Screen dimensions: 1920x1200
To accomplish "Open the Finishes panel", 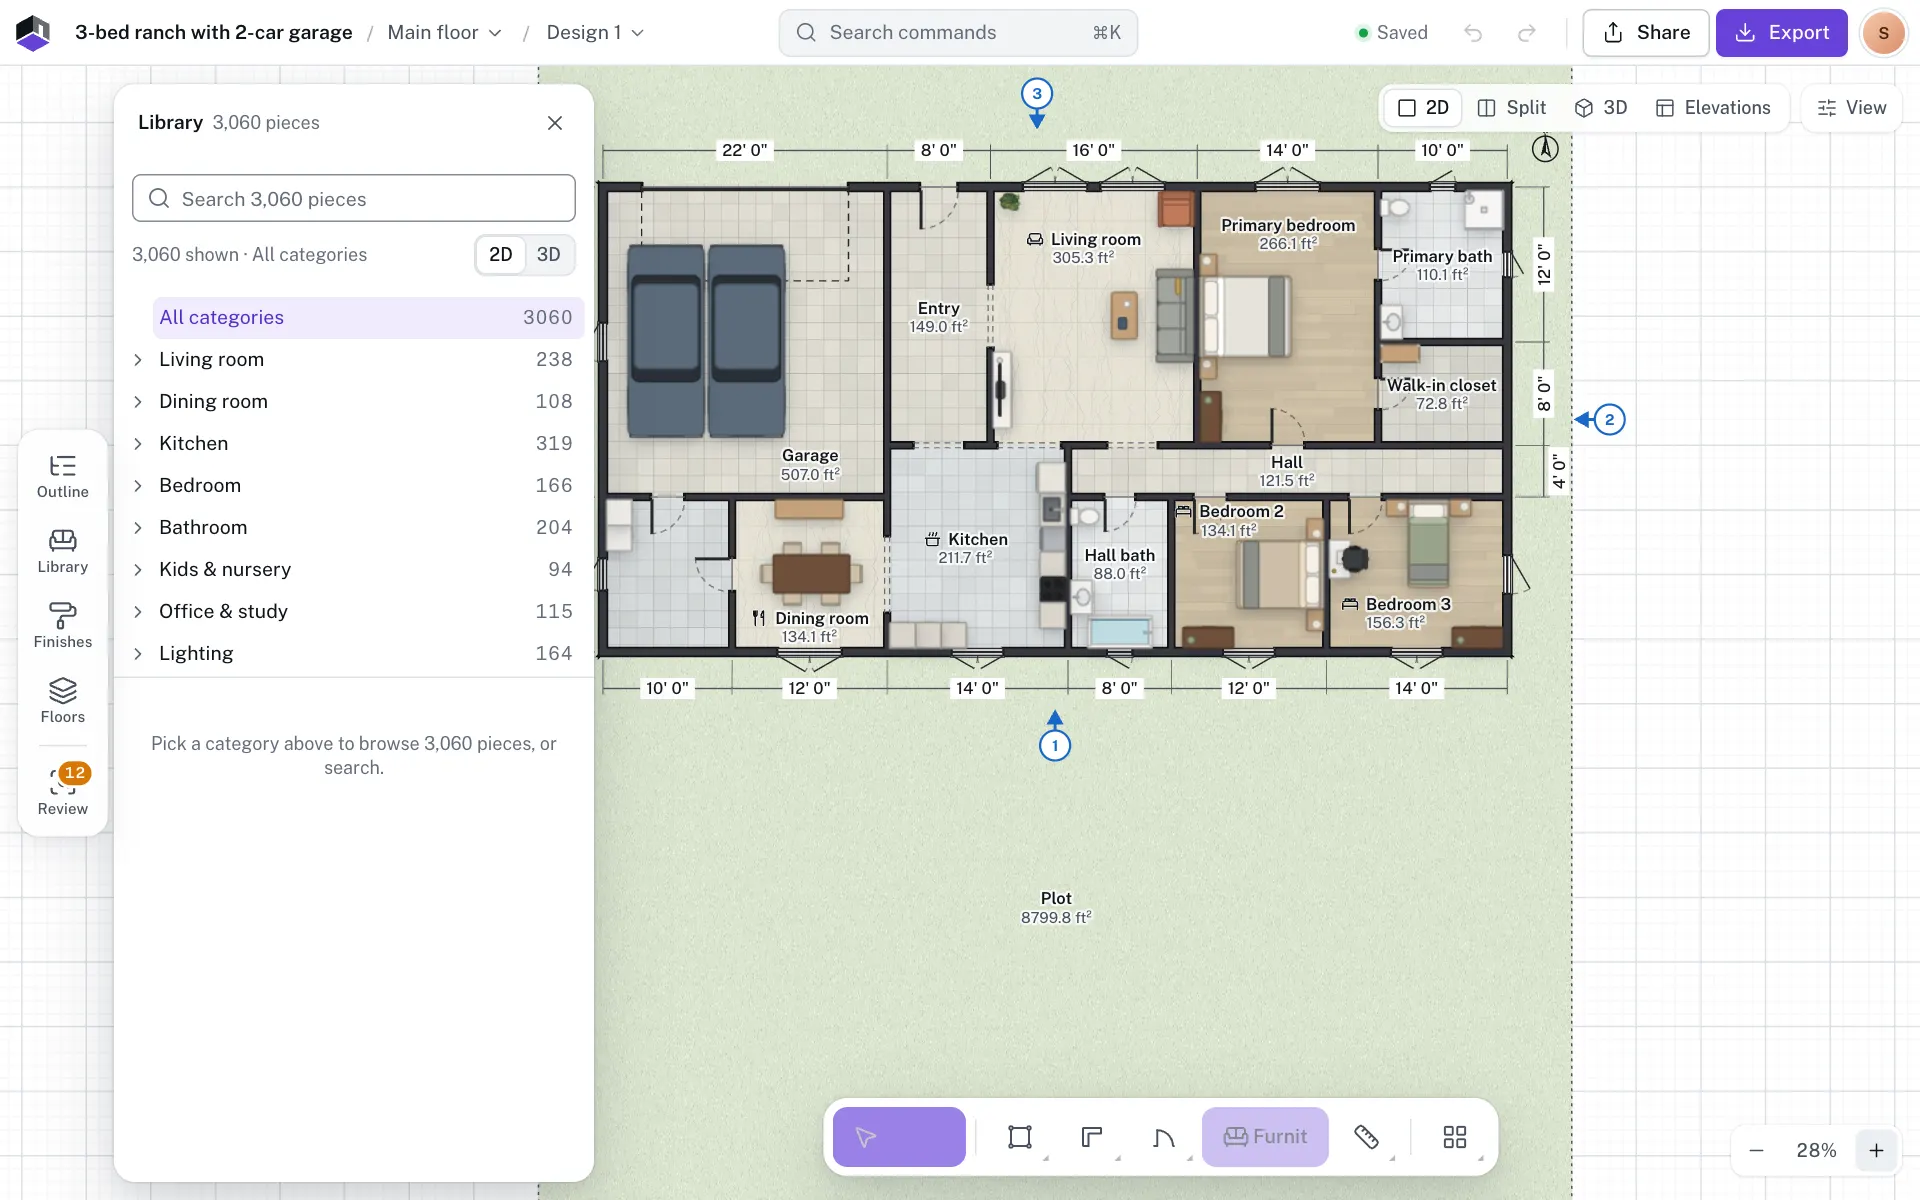I will (x=62, y=627).
